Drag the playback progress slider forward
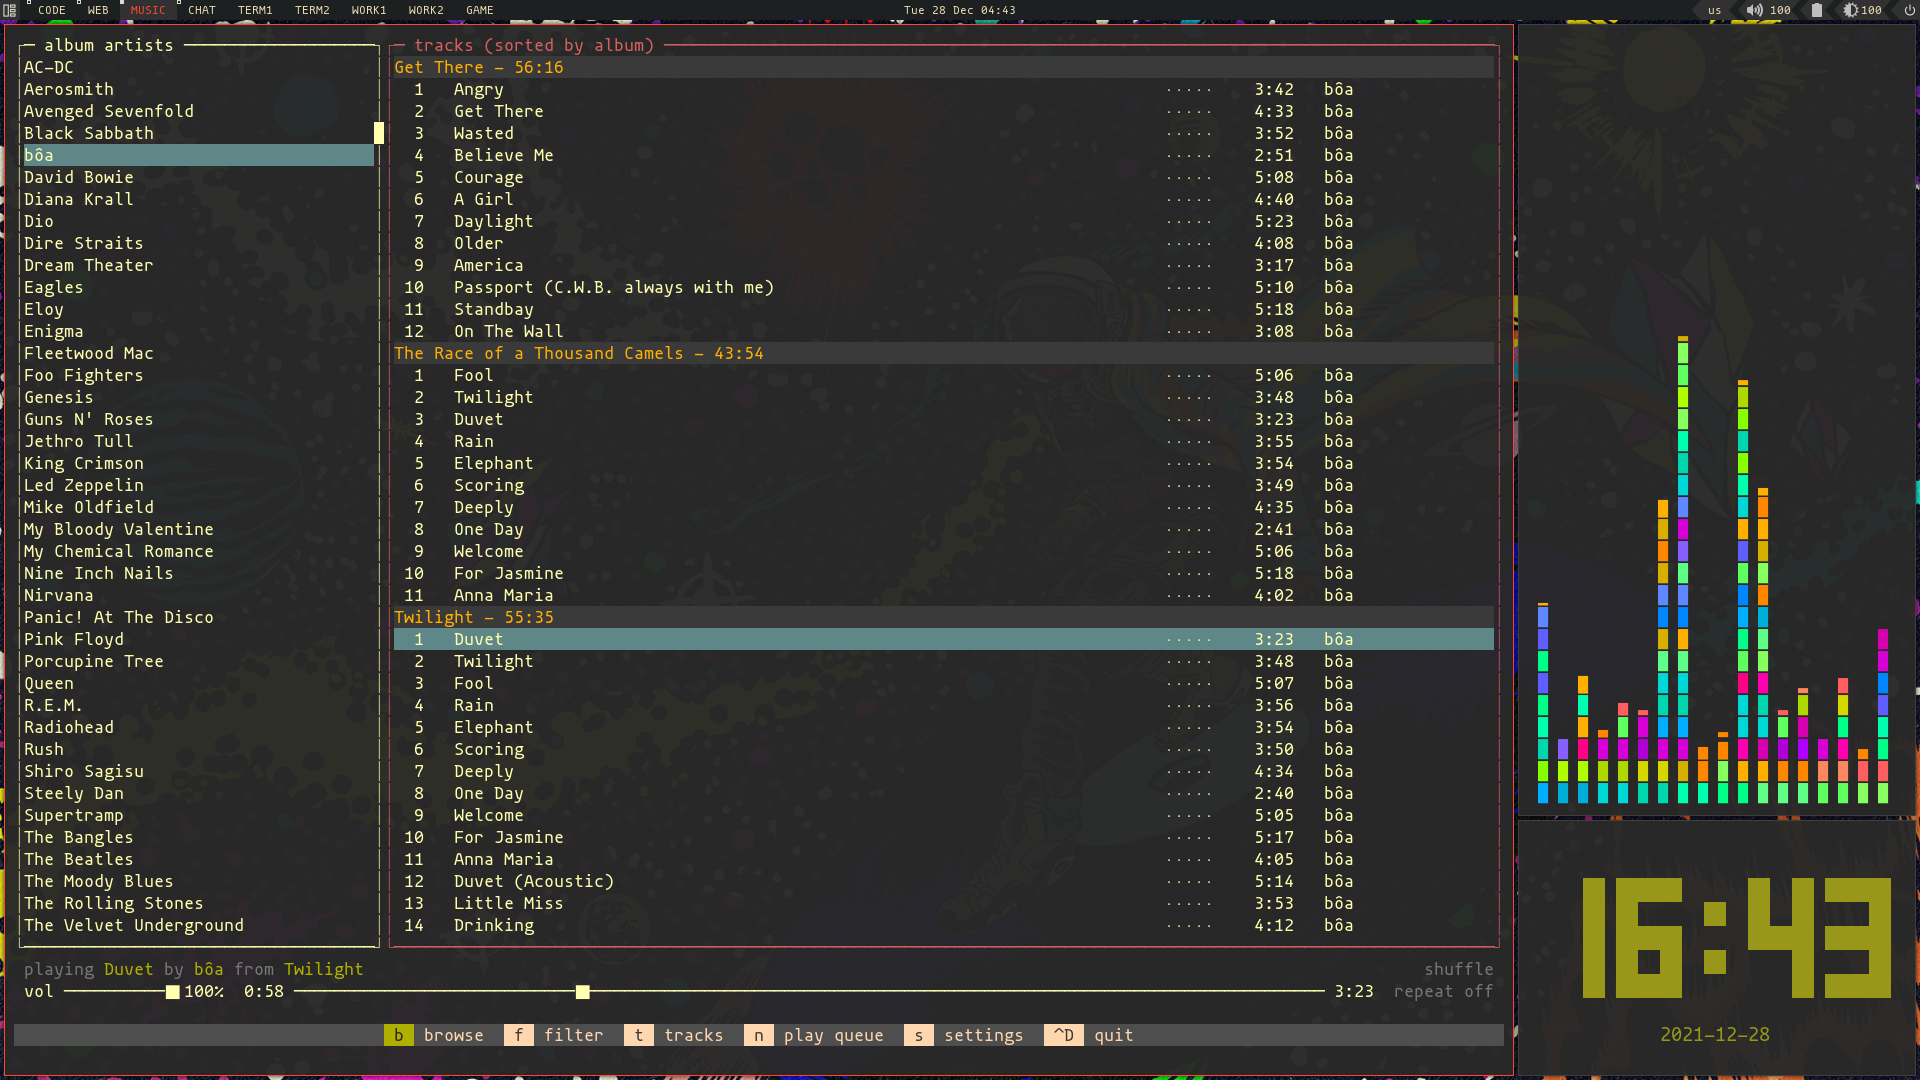Screen dimensions: 1920x1080 point(582,992)
